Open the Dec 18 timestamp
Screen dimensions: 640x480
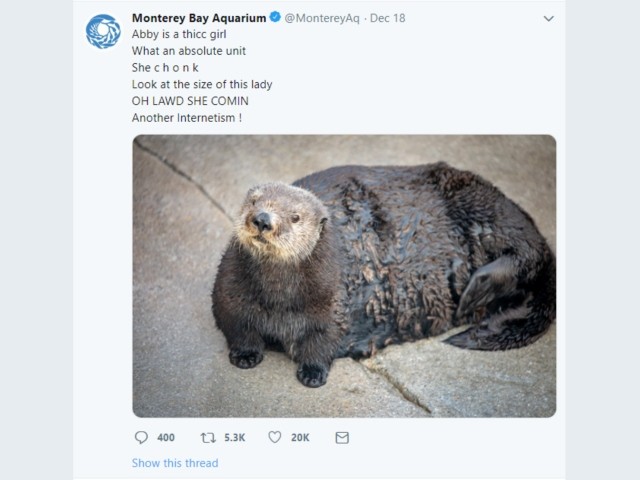(x=387, y=18)
